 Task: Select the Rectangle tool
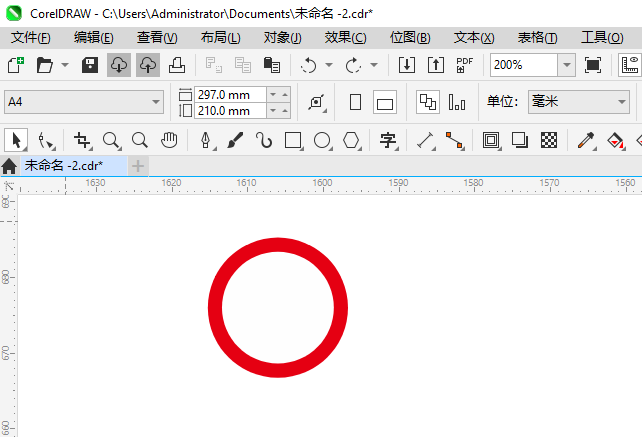[293, 140]
